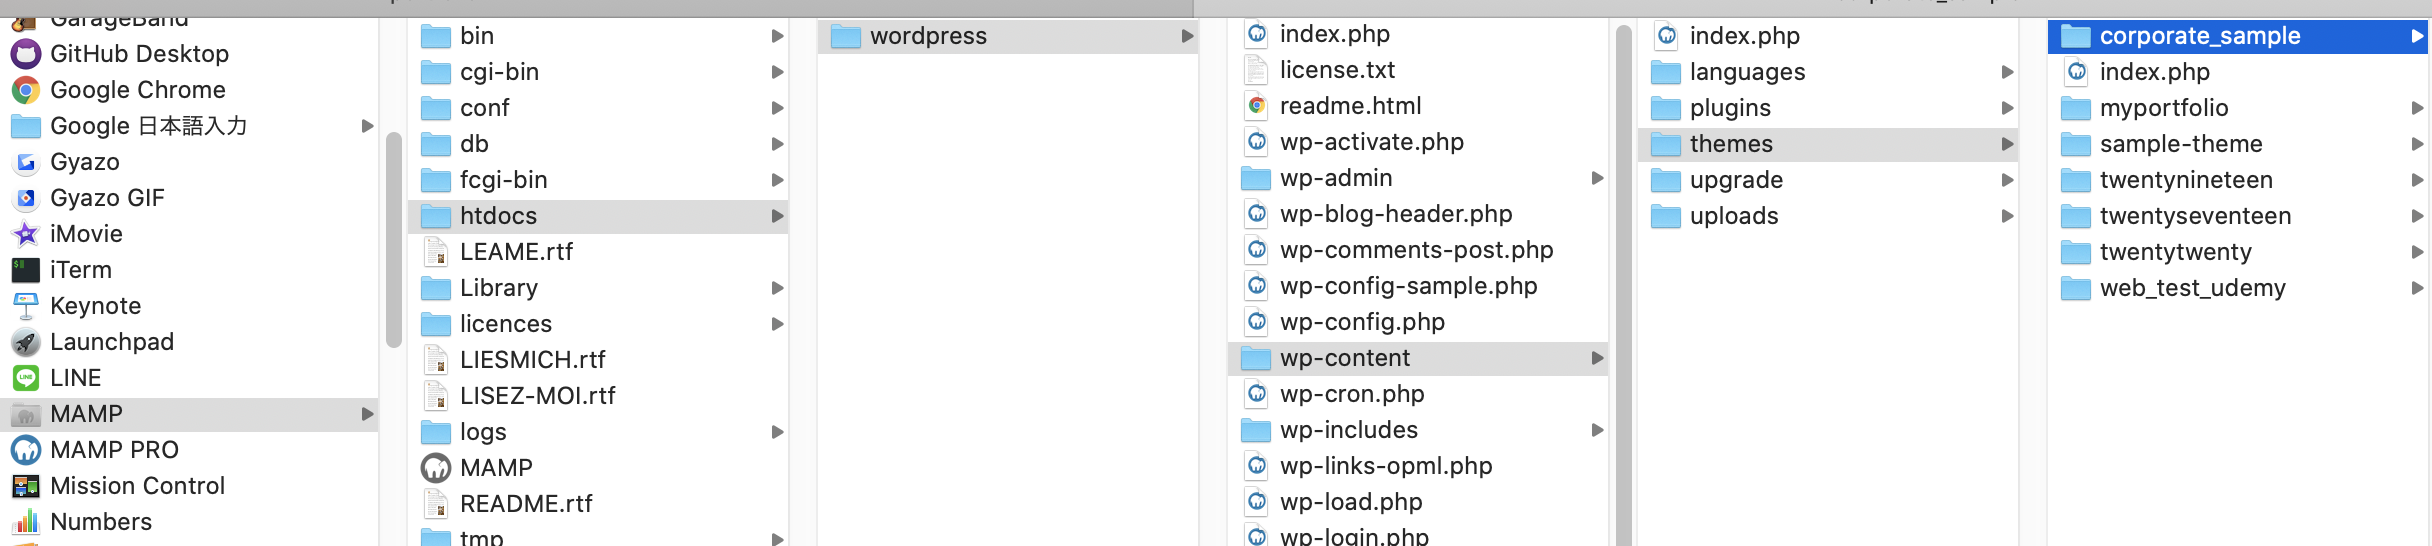Expand the plugins folder arrow
Image resolution: width=2432 pixels, height=546 pixels.
tap(2007, 108)
